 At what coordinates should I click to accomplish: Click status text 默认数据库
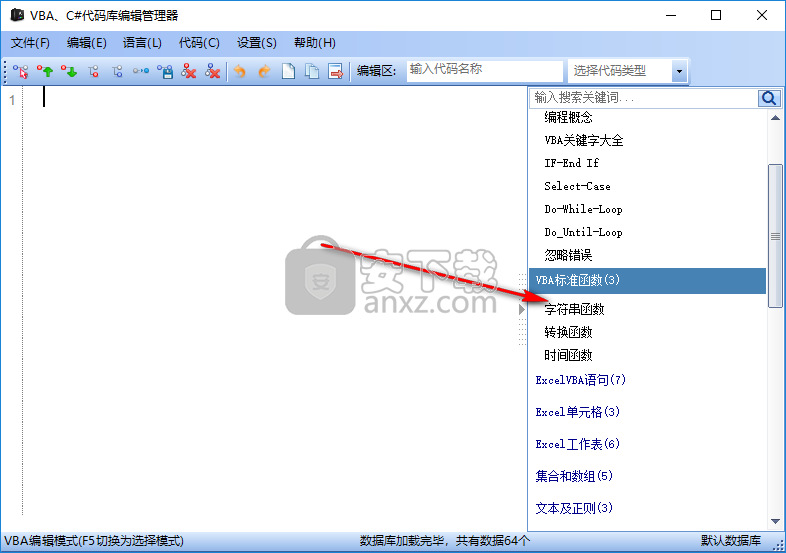tap(731, 541)
